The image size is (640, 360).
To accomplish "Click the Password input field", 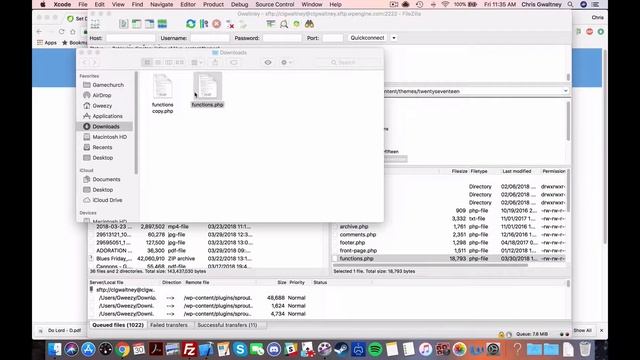I will (x=282, y=38).
